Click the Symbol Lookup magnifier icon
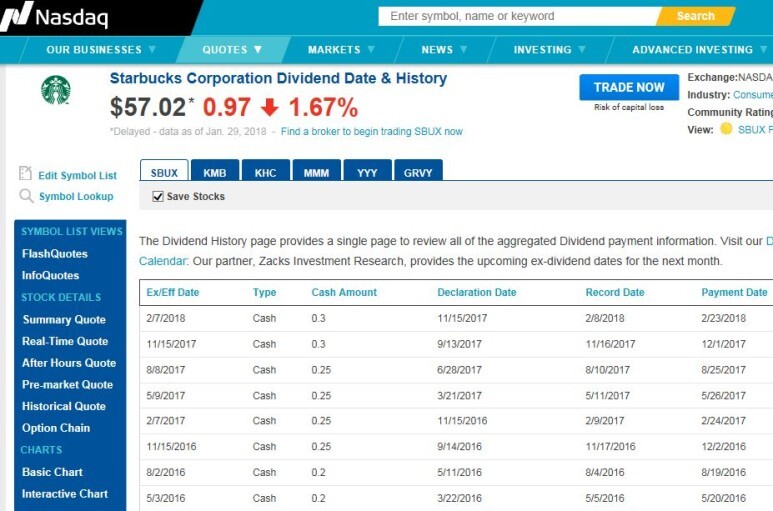 click(26, 196)
